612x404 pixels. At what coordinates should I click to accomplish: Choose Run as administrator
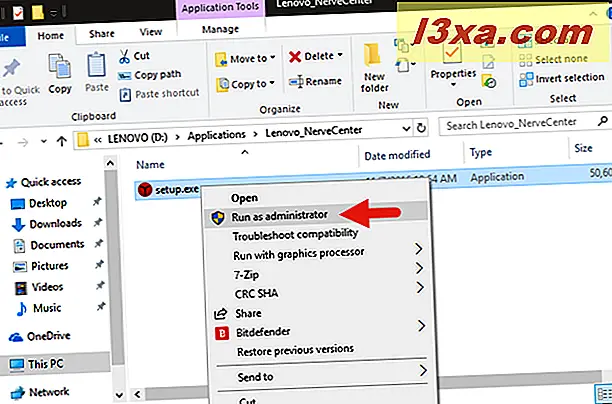(315, 216)
